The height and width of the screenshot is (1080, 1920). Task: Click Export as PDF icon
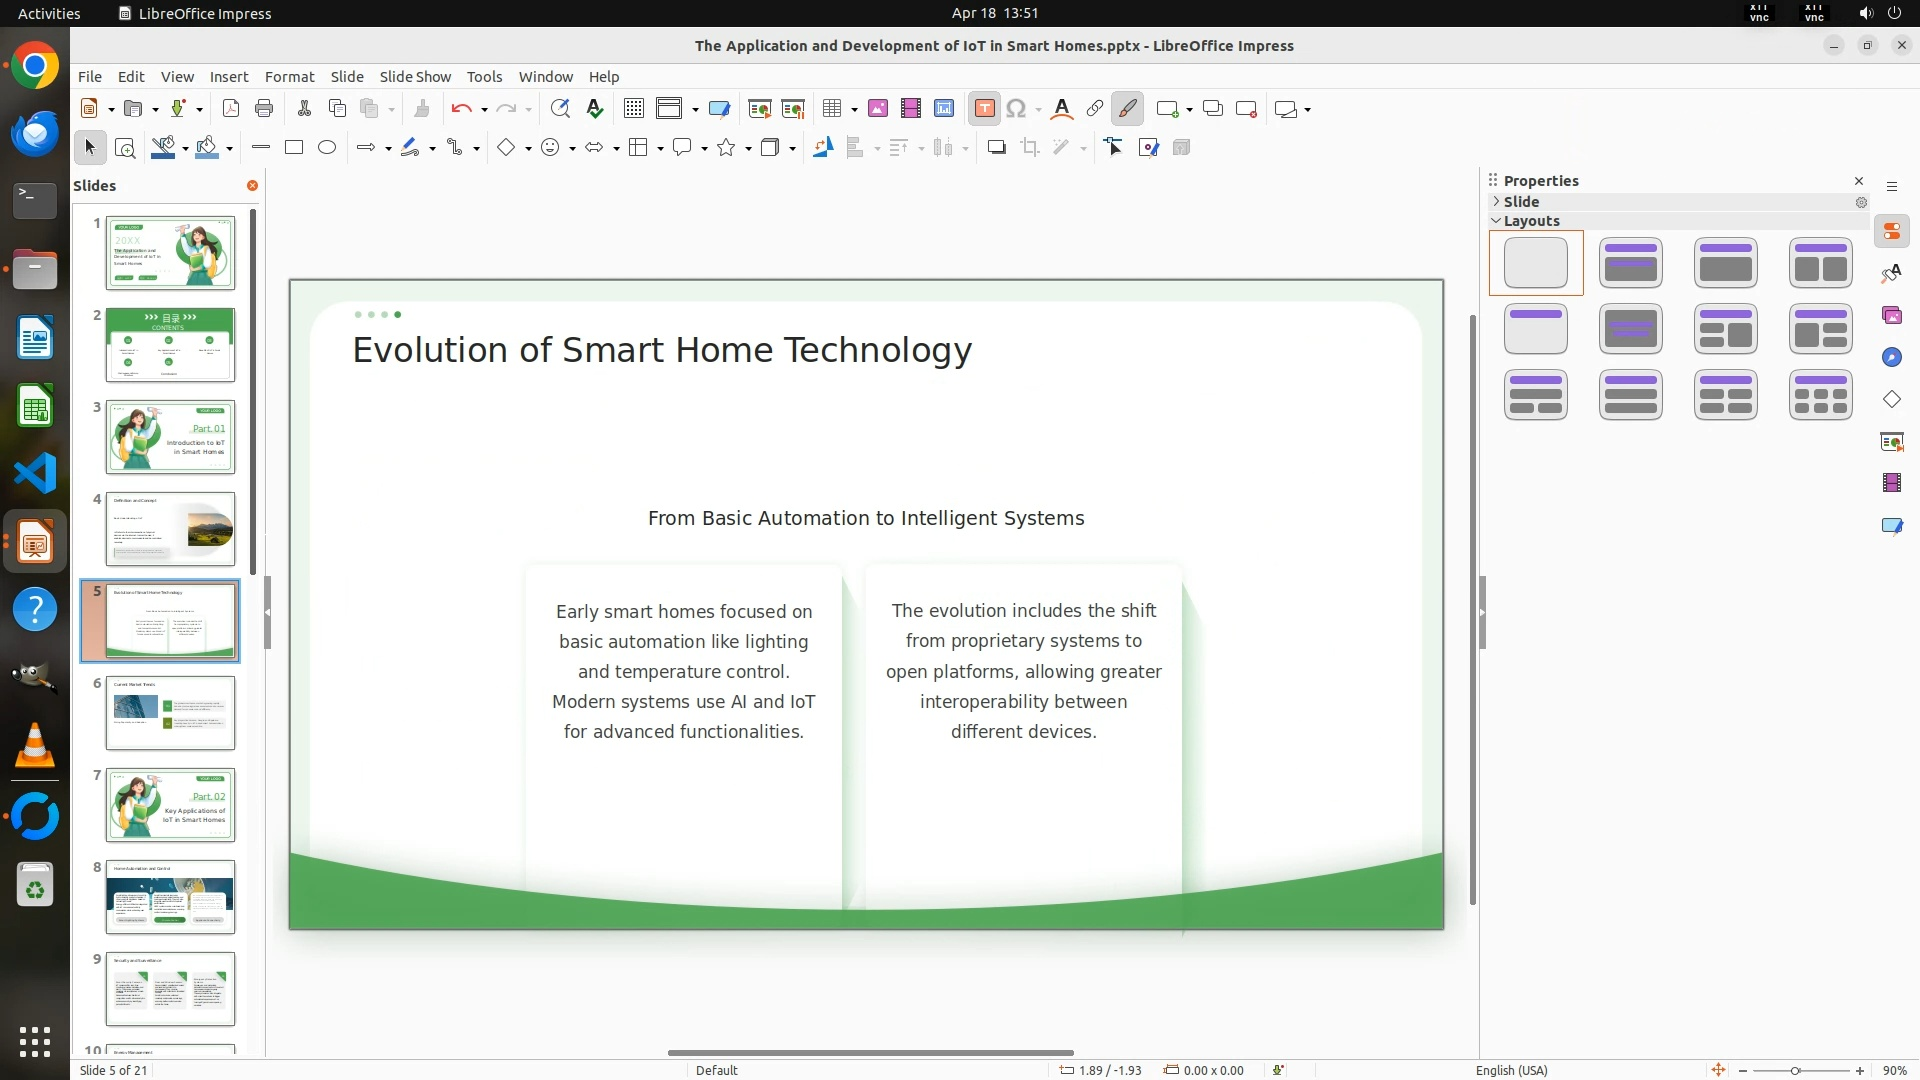[x=231, y=109]
